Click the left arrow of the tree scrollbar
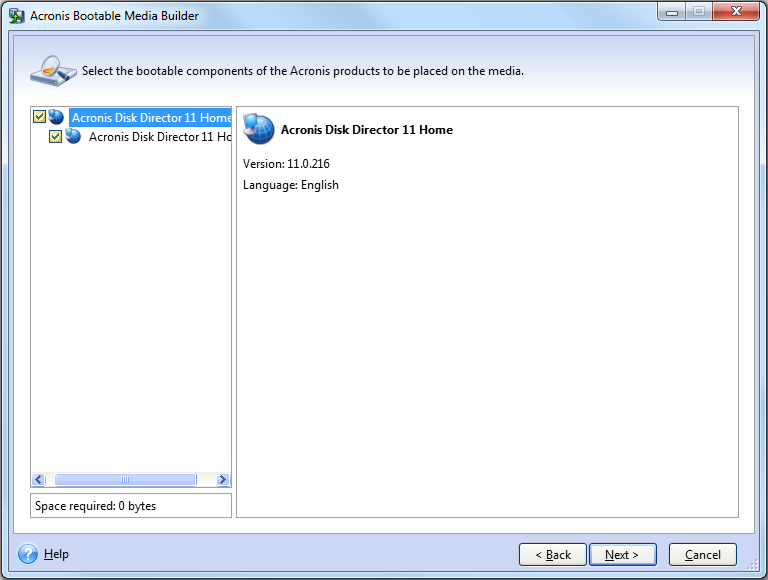The image size is (768, 580). point(39,480)
